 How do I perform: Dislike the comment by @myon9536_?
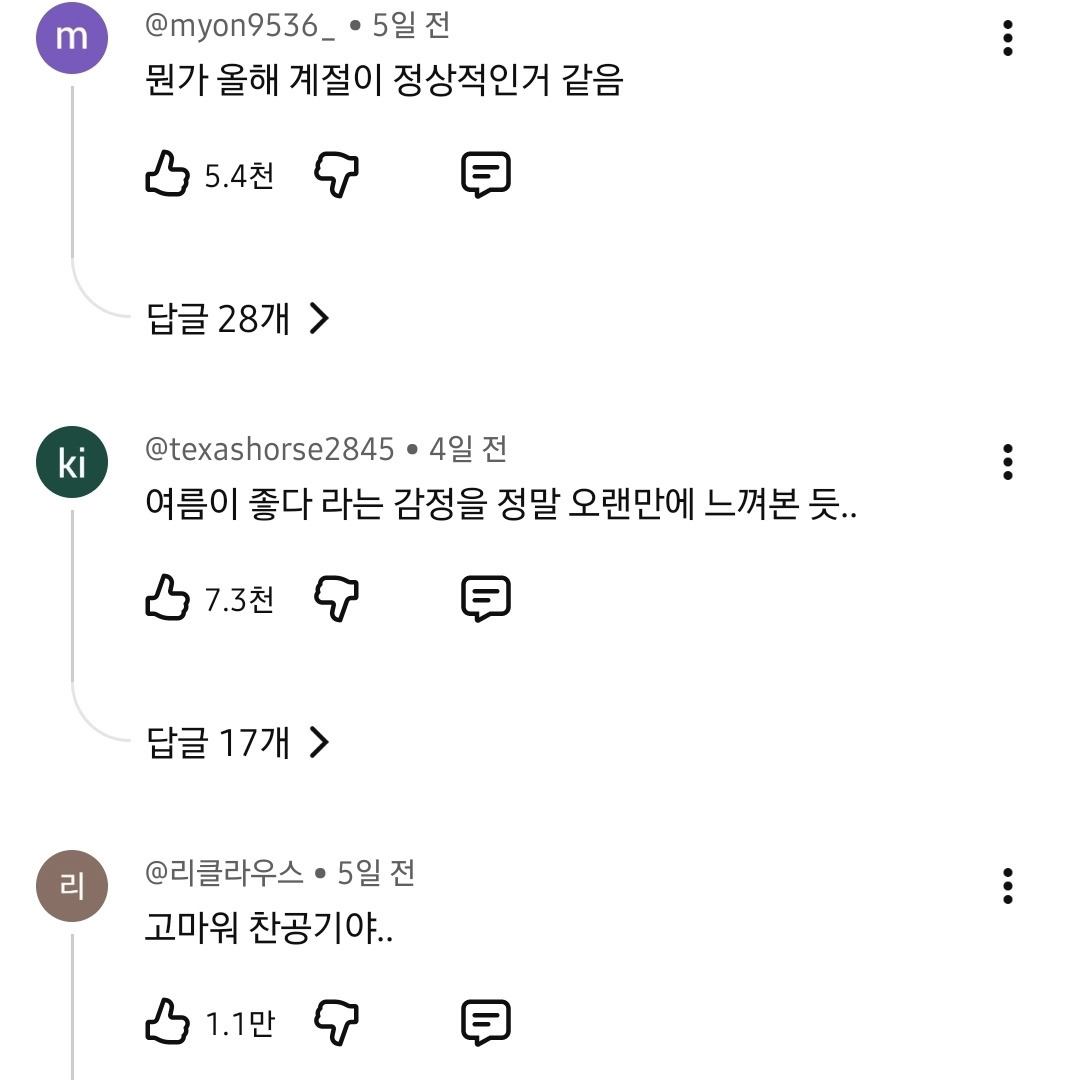(x=336, y=175)
